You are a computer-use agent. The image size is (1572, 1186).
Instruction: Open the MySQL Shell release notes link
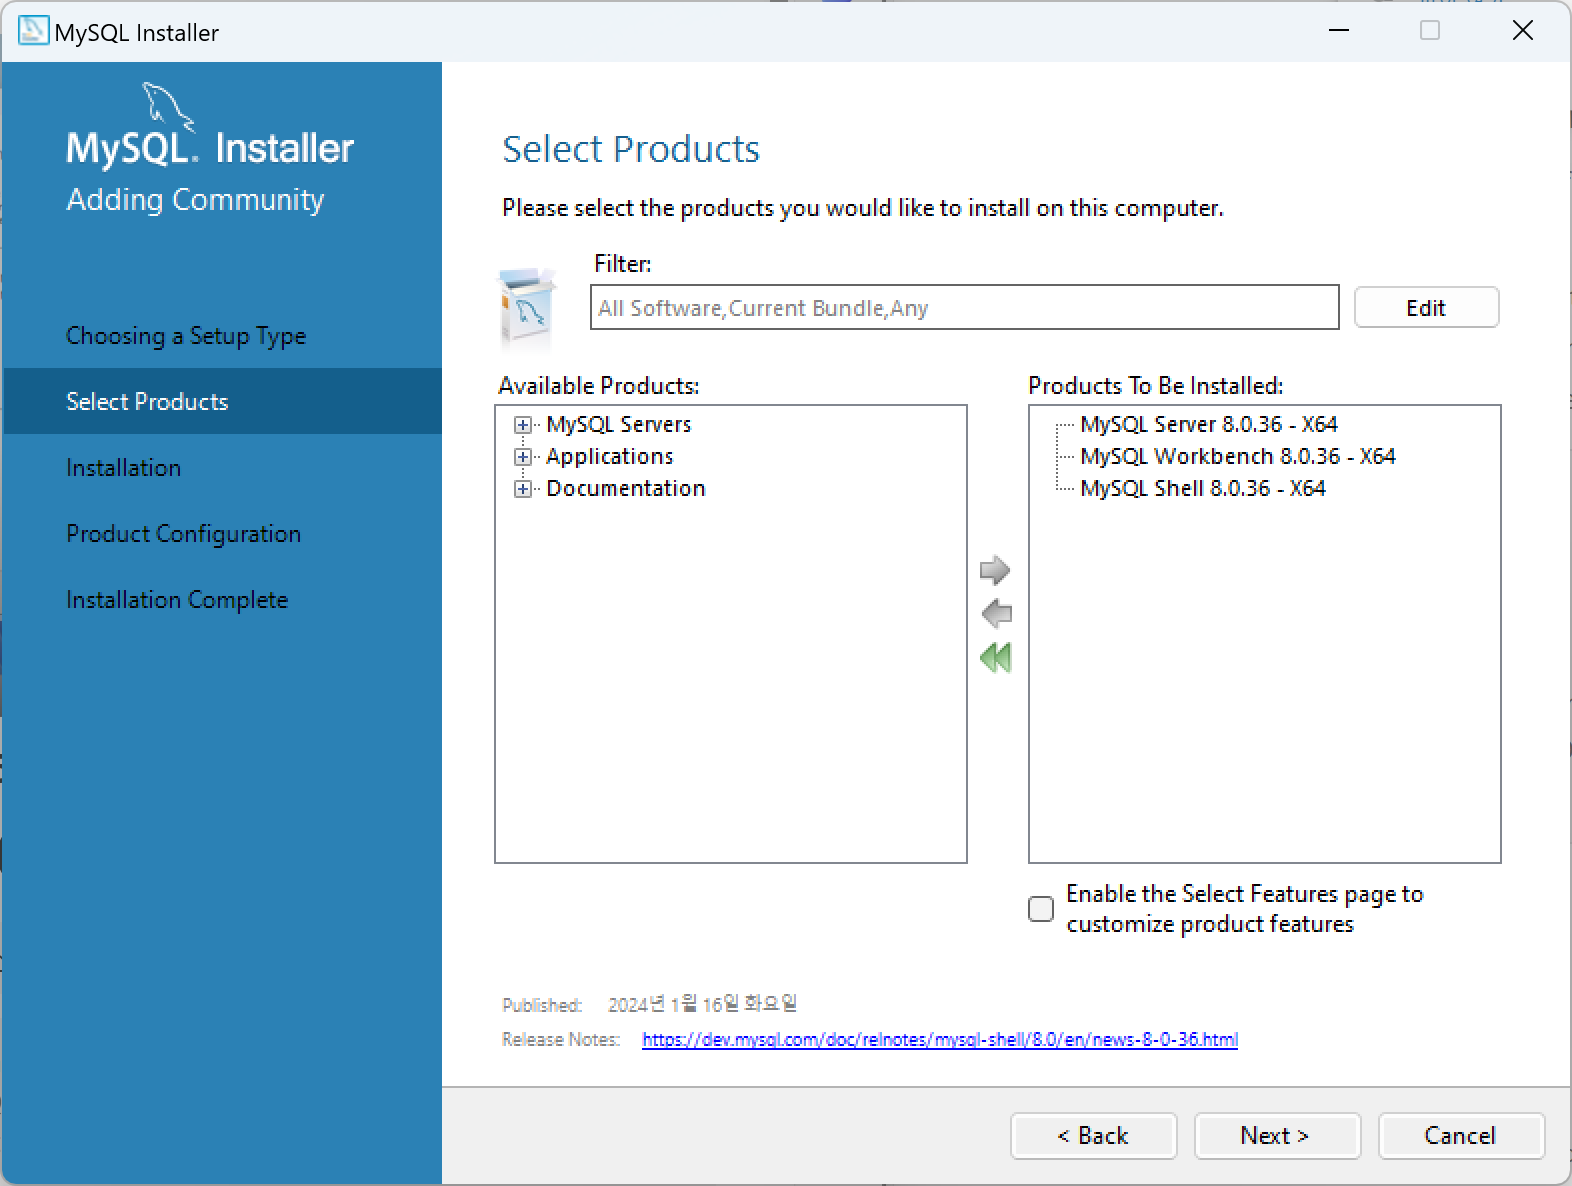(940, 1039)
